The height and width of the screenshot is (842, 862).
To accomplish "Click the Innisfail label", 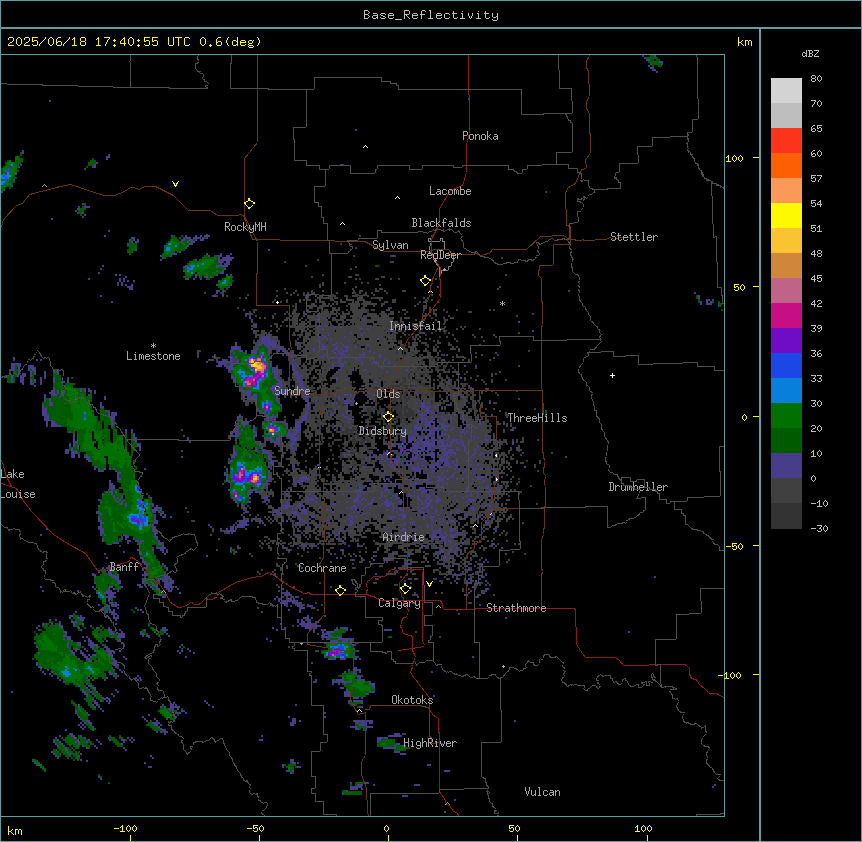I will tap(415, 326).
